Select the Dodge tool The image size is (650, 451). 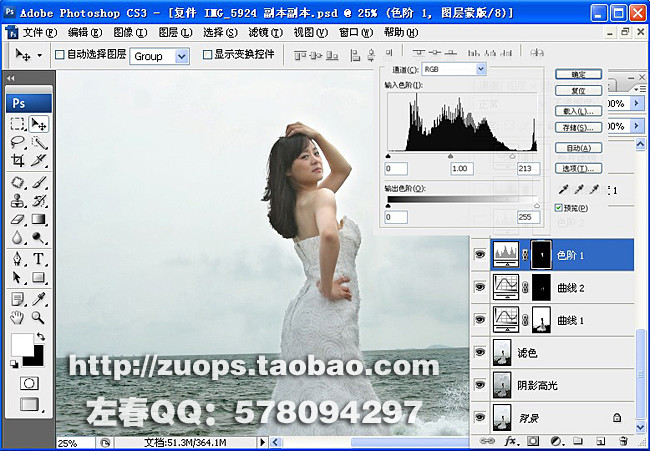(x=39, y=237)
